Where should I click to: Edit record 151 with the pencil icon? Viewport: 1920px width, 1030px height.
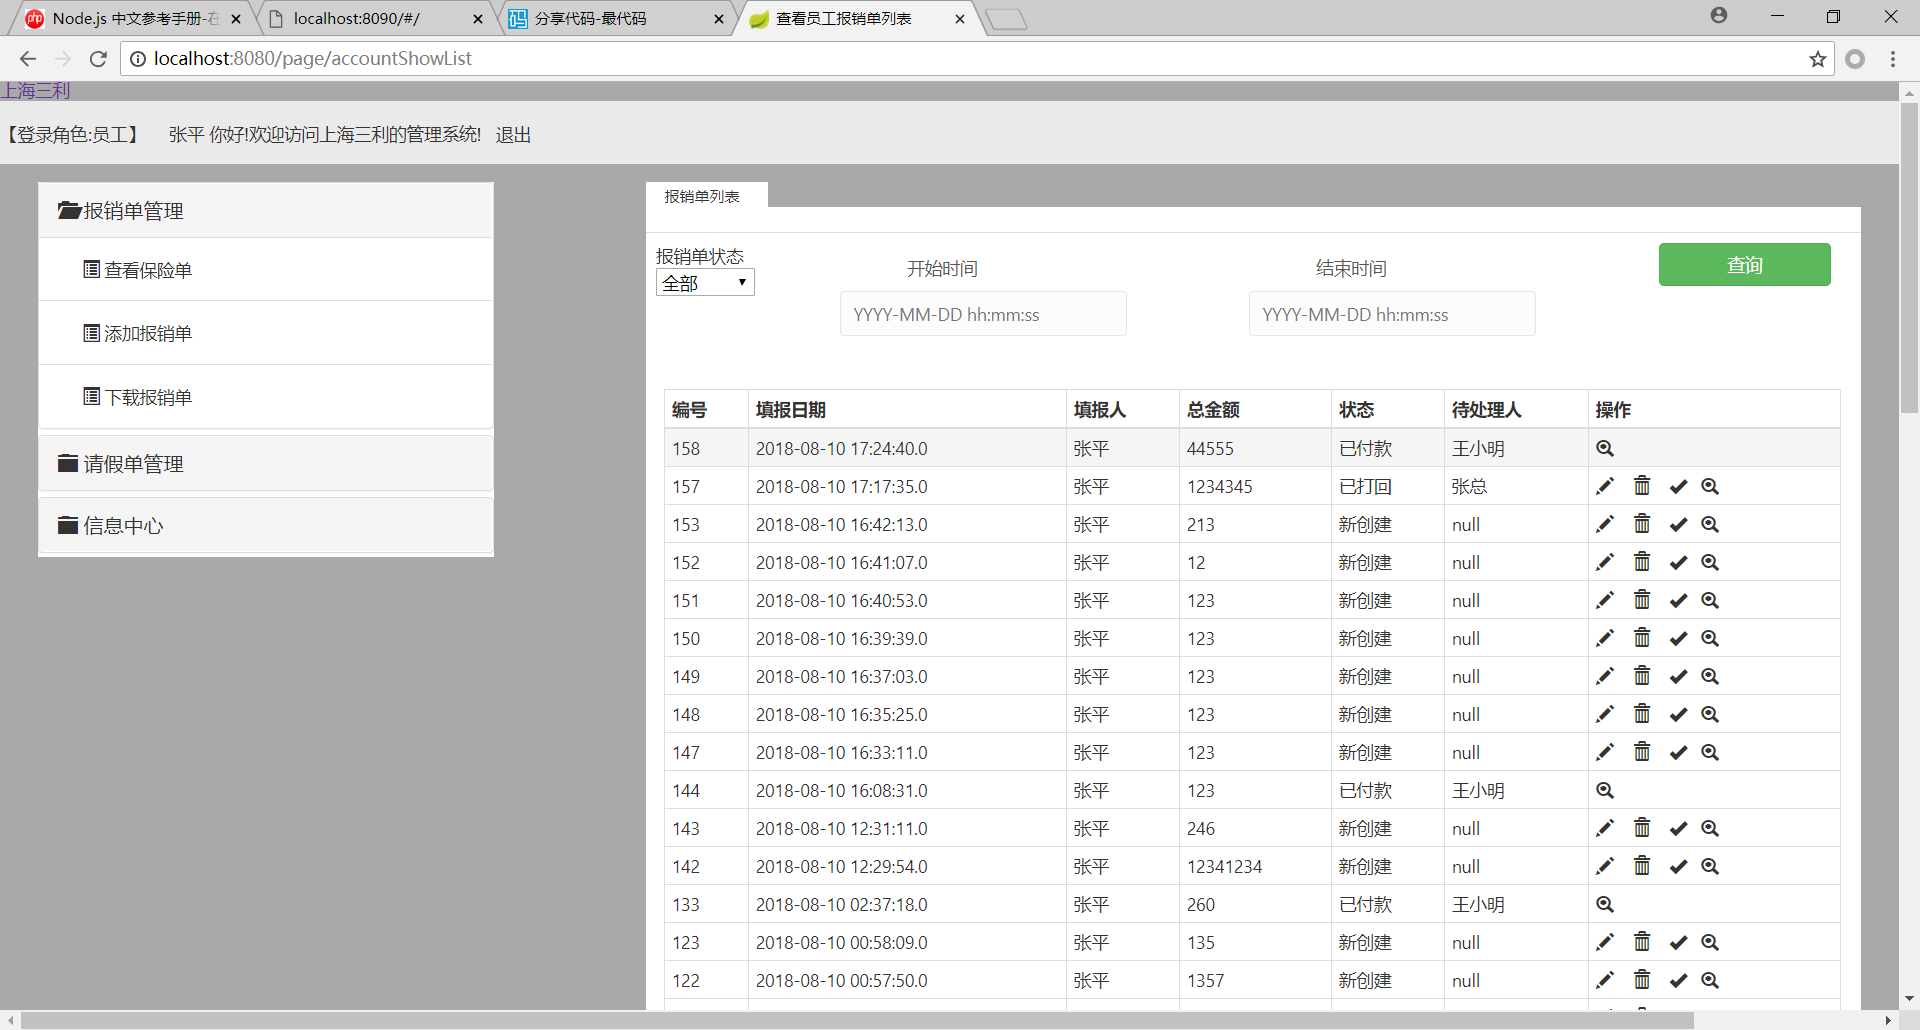tap(1605, 601)
